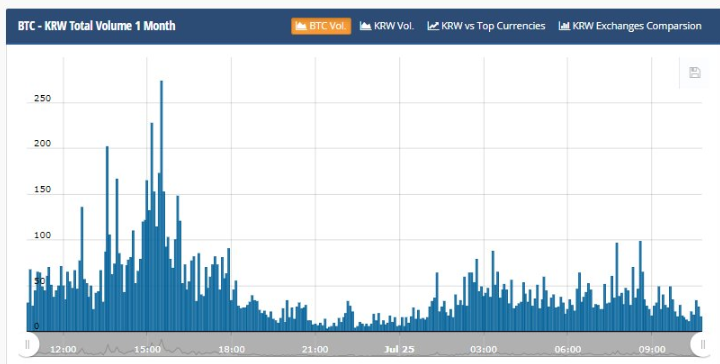
Task: Click the line chart icon beside KRW vs Top Currencies
Action: point(433,26)
